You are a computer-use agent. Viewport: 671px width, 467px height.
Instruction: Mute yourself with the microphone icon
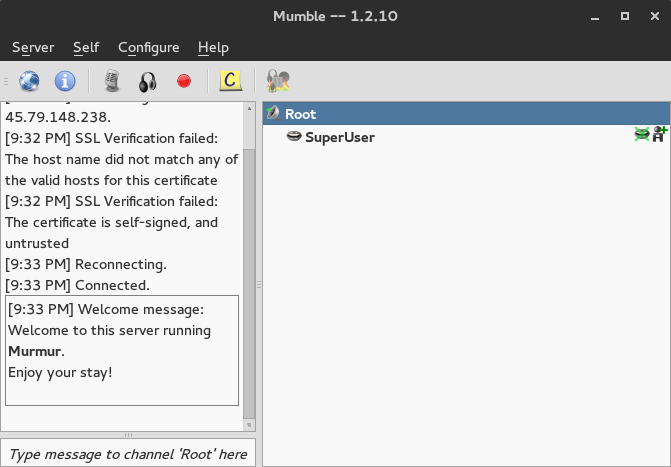click(113, 81)
